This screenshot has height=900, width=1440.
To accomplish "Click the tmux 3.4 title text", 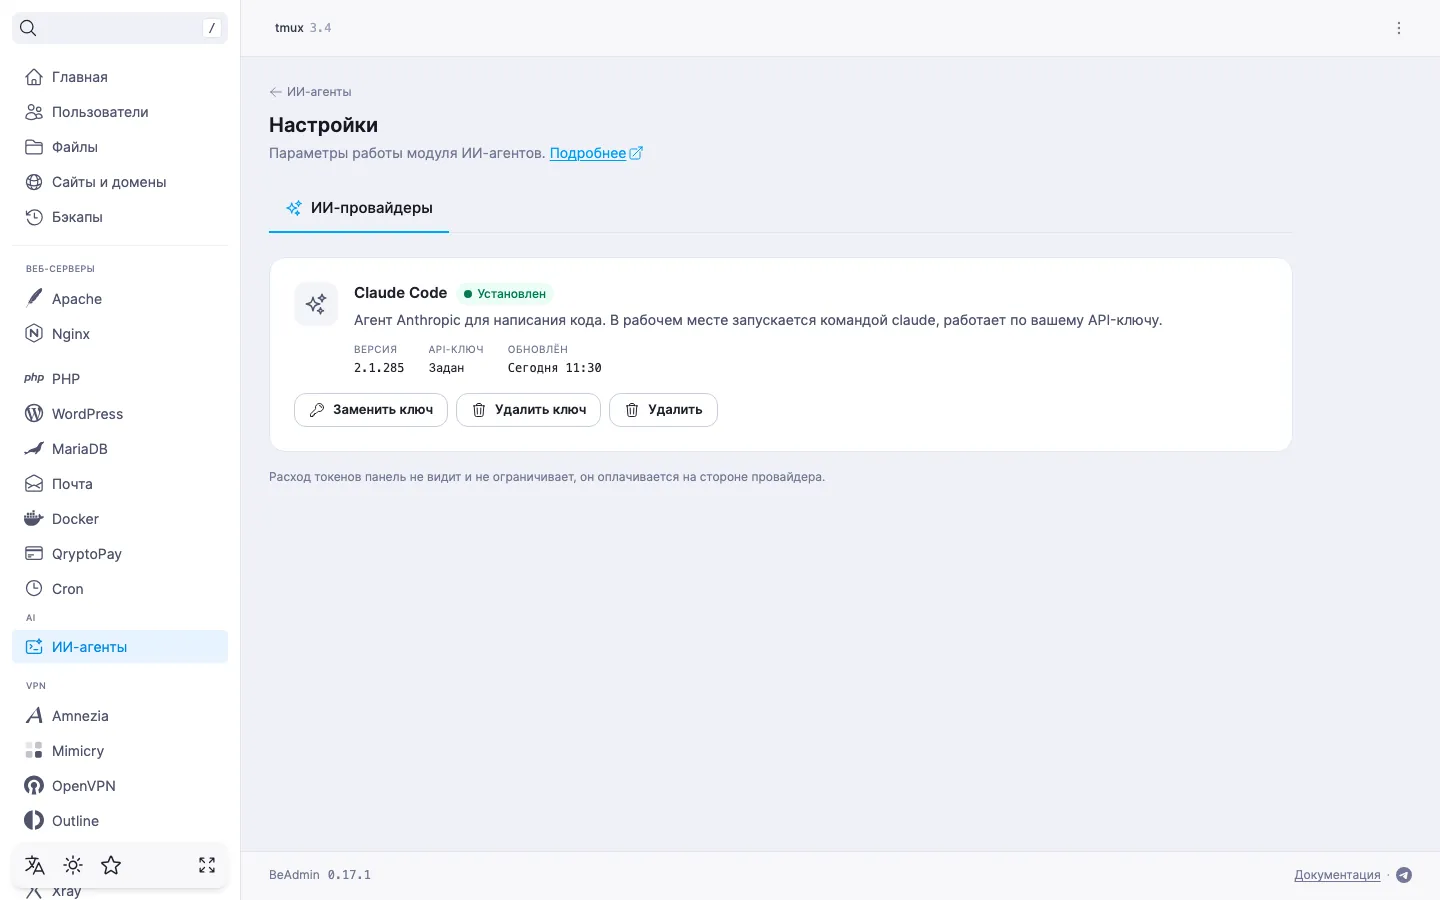I will tap(303, 28).
